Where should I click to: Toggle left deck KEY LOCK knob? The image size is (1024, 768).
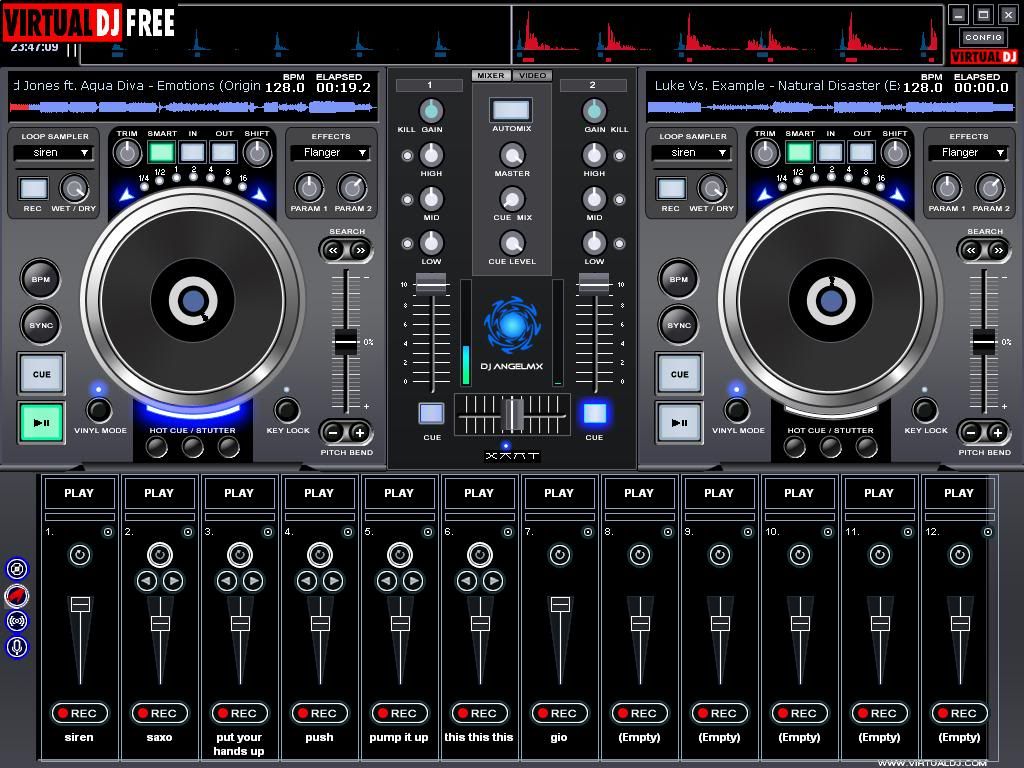point(287,410)
